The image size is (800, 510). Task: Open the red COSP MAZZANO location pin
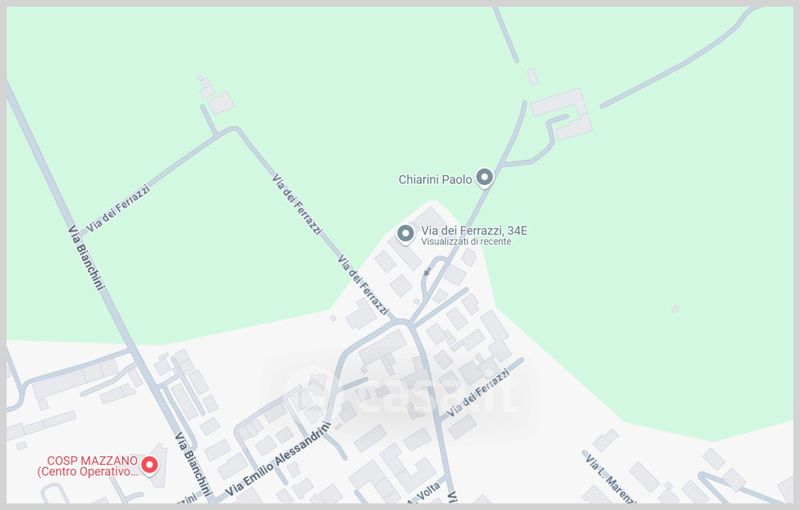coord(149,465)
